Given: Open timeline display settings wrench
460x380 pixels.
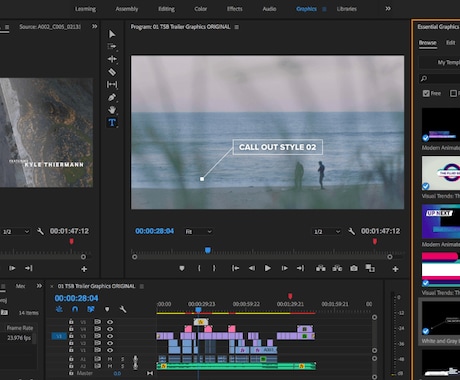Looking at the screenshot, I should 123,309.
